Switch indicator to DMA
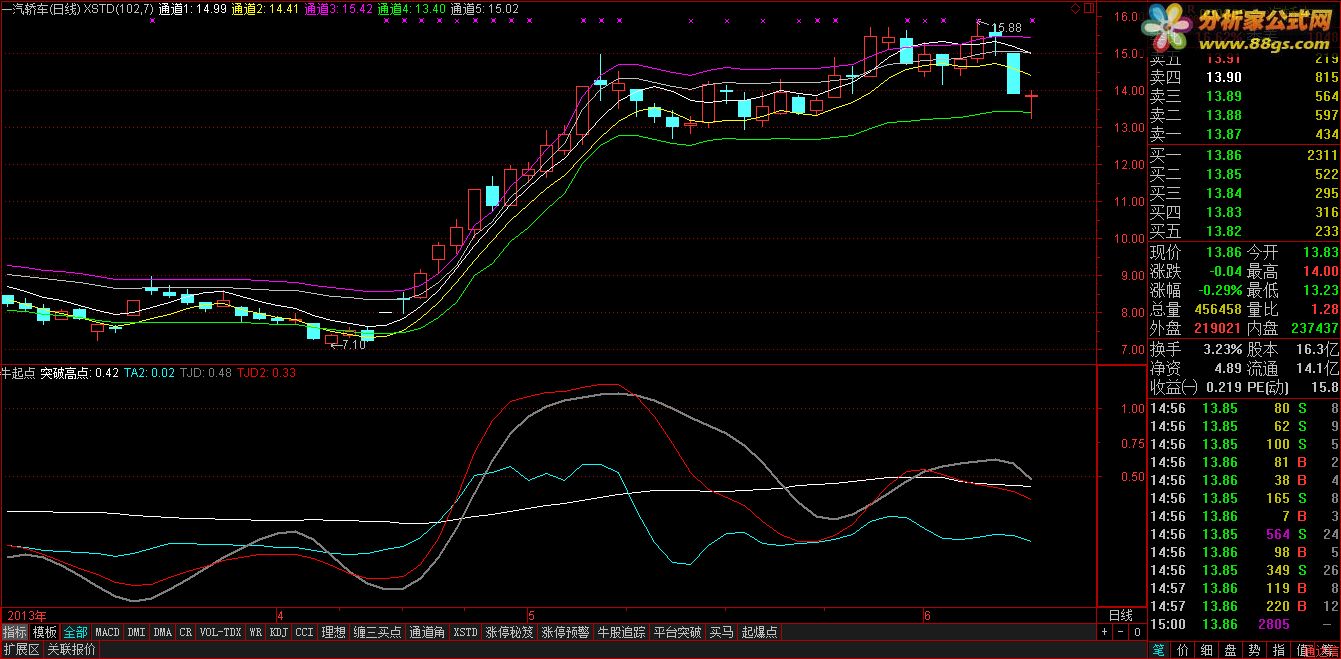The height and width of the screenshot is (659, 1341). [x=163, y=632]
